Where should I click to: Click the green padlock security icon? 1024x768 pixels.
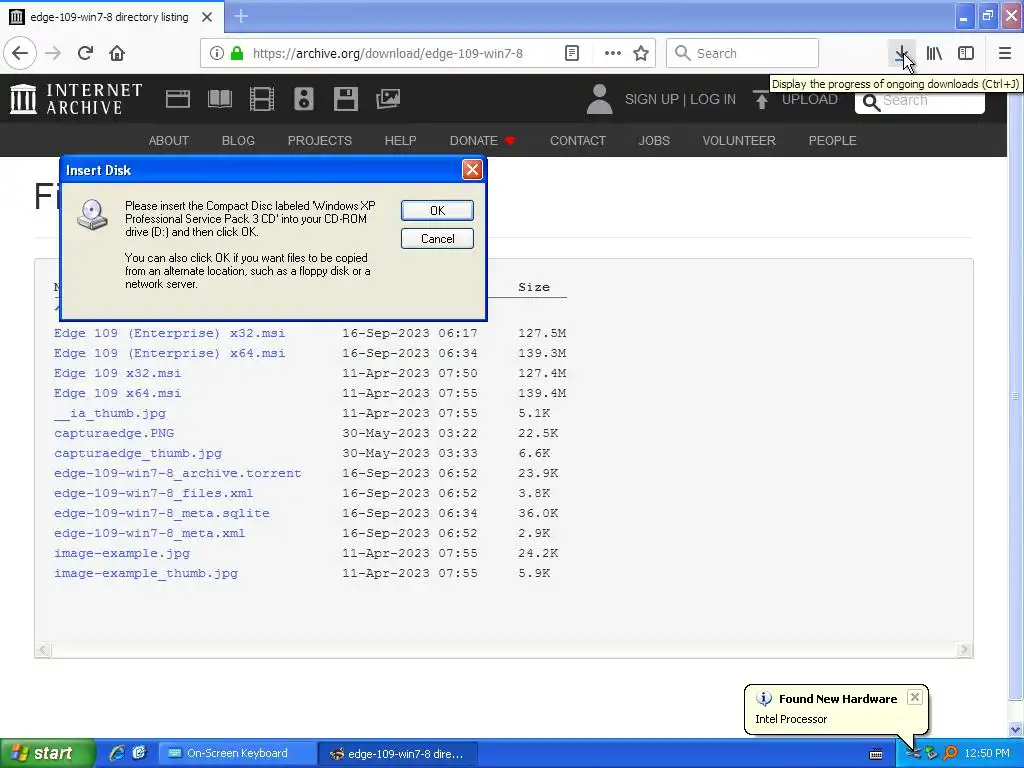[x=236, y=53]
